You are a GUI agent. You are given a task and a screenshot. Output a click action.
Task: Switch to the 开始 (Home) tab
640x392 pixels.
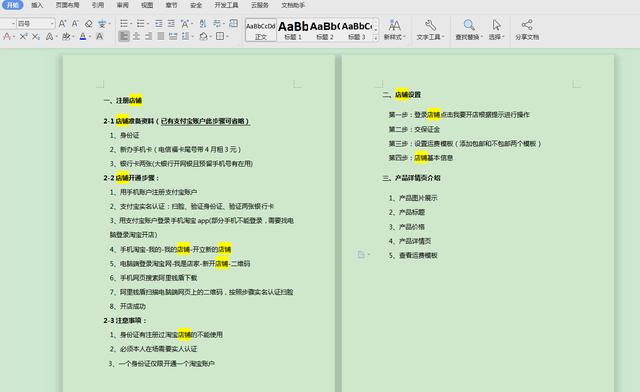13,5
